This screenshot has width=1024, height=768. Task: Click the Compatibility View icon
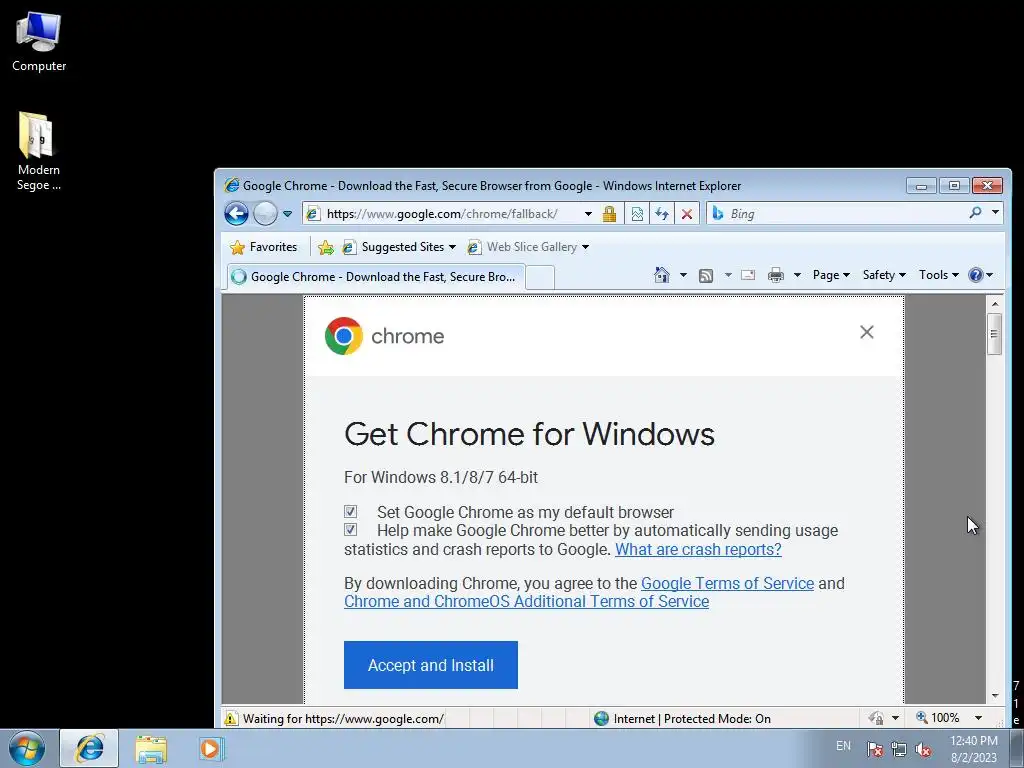pyautogui.click(x=637, y=214)
